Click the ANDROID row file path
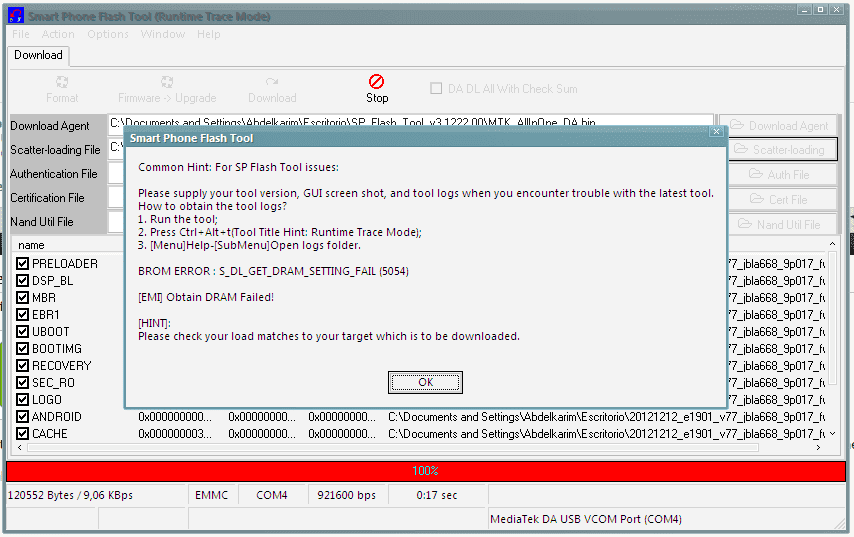The width and height of the screenshot is (854, 537). [607, 417]
